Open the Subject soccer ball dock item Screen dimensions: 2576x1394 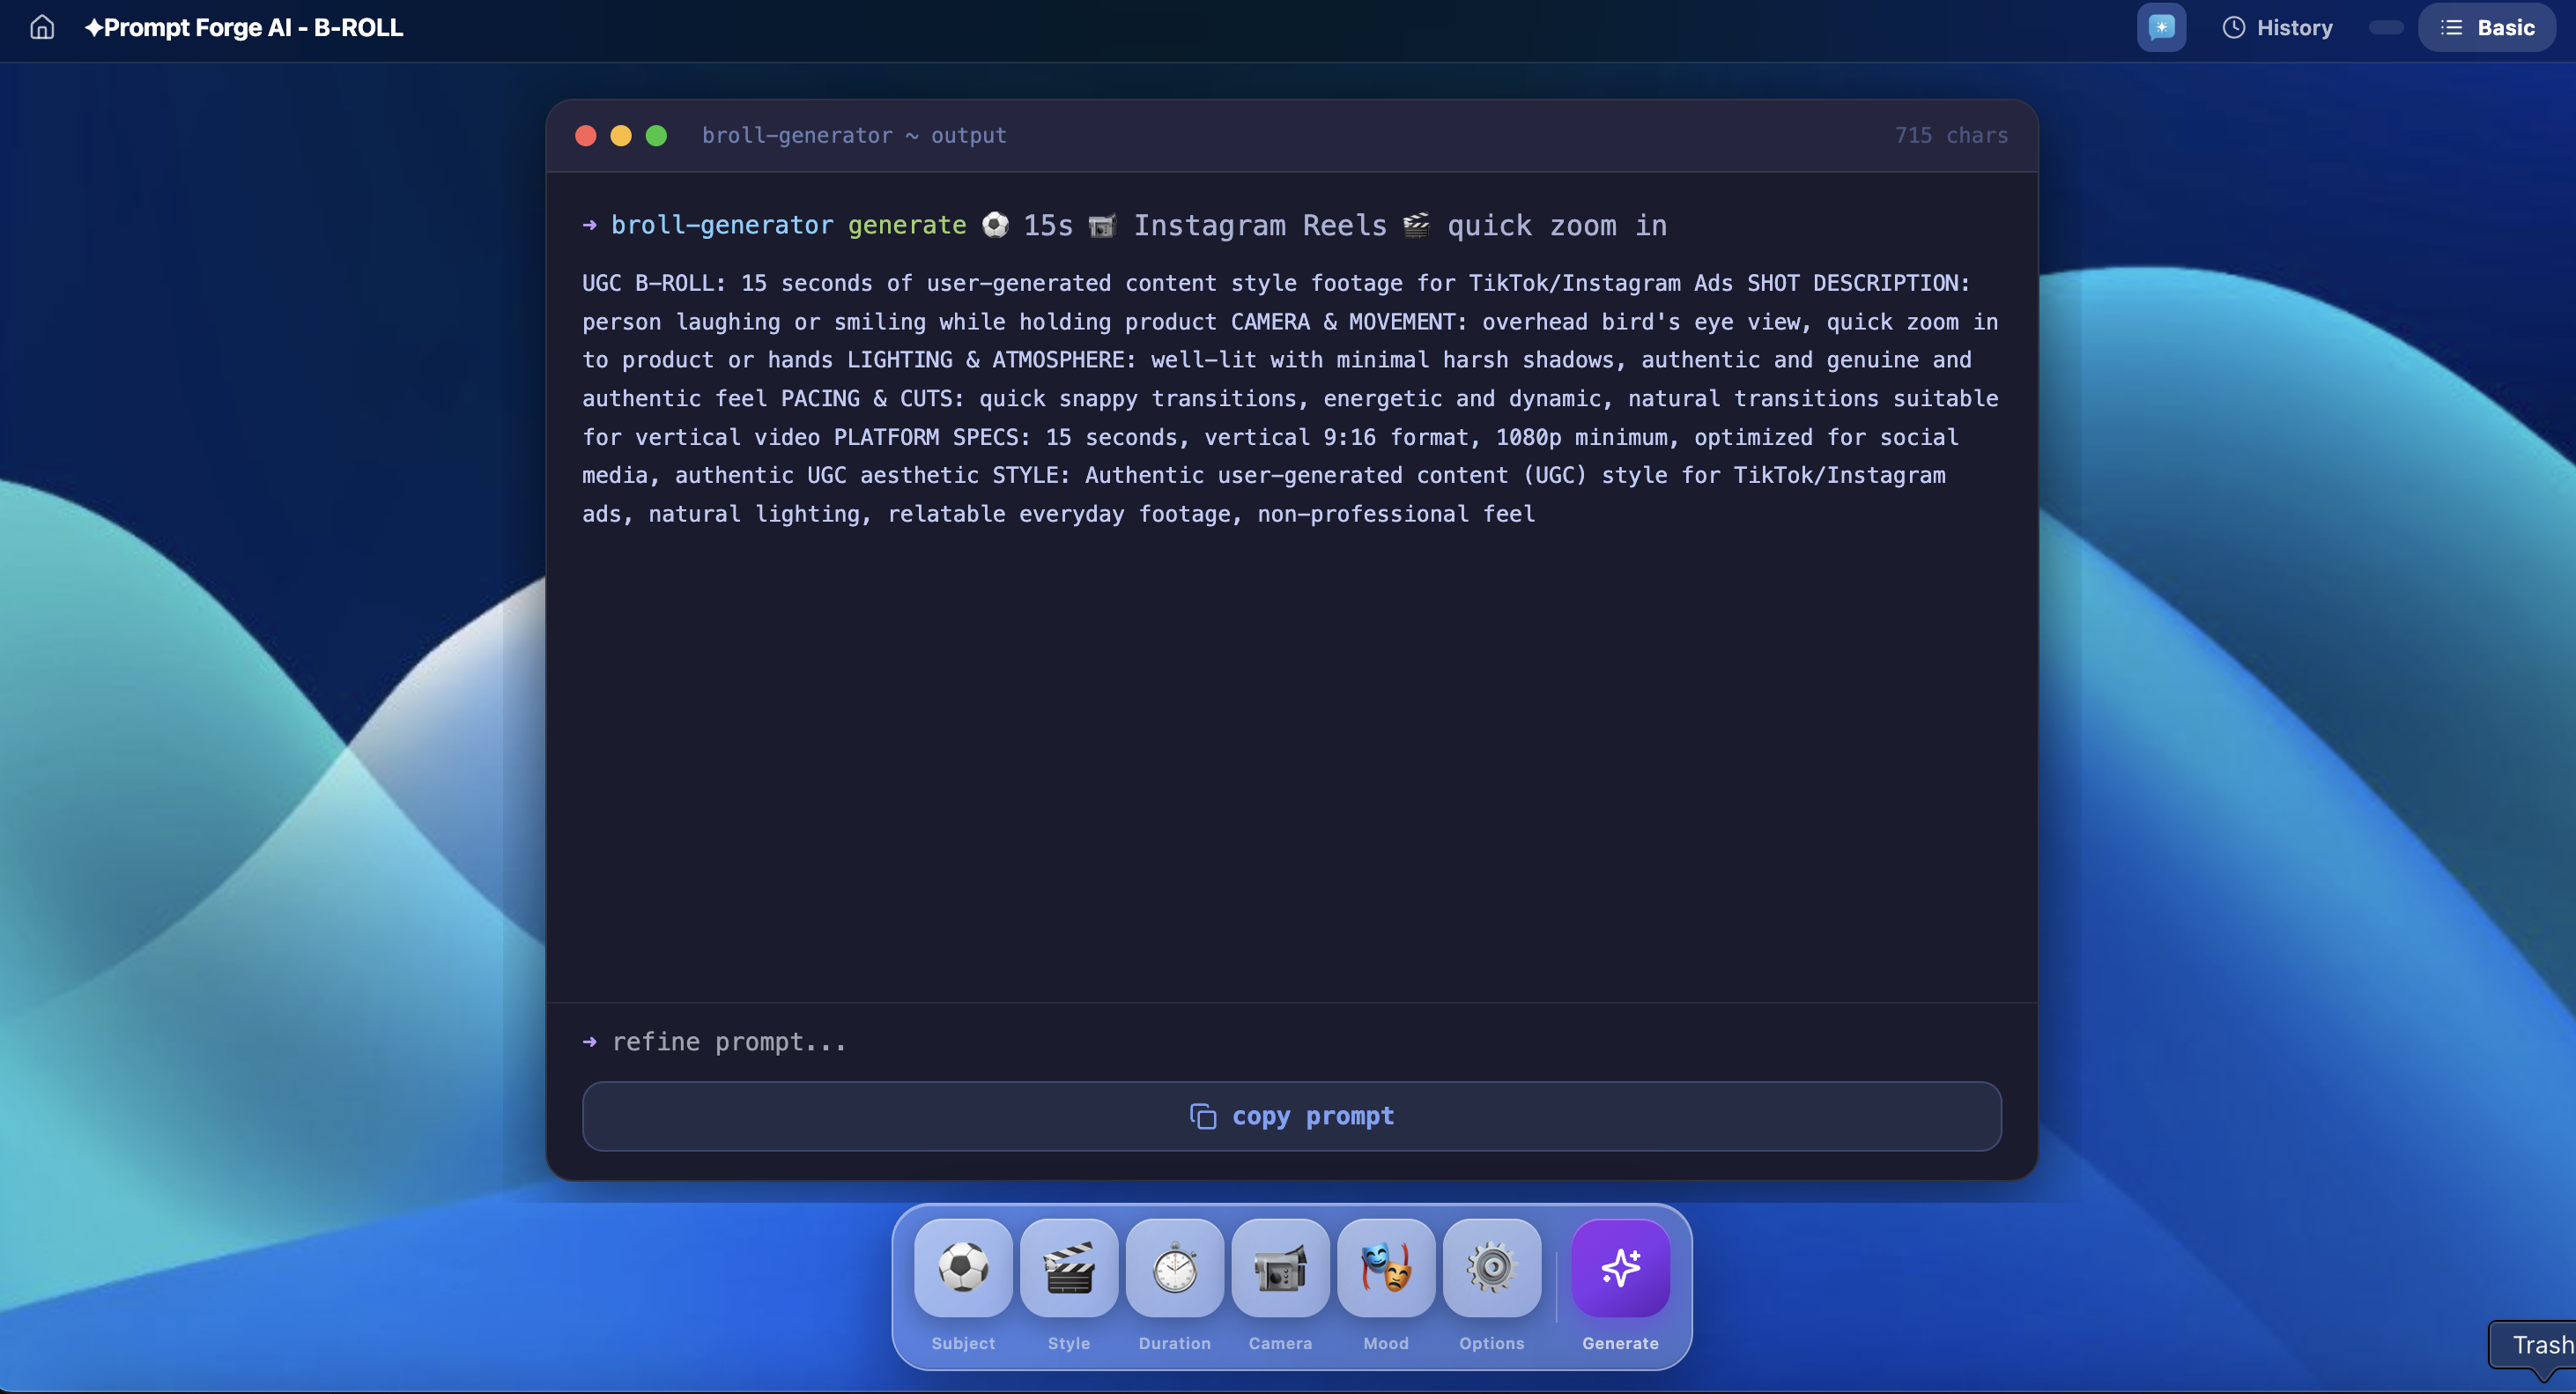point(962,1268)
